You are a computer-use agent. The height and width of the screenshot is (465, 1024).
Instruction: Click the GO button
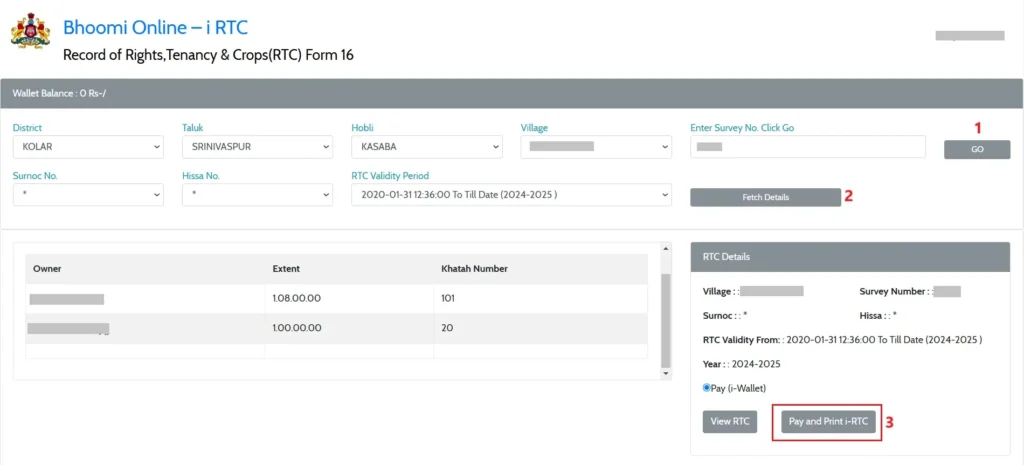[x=977, y=149]
